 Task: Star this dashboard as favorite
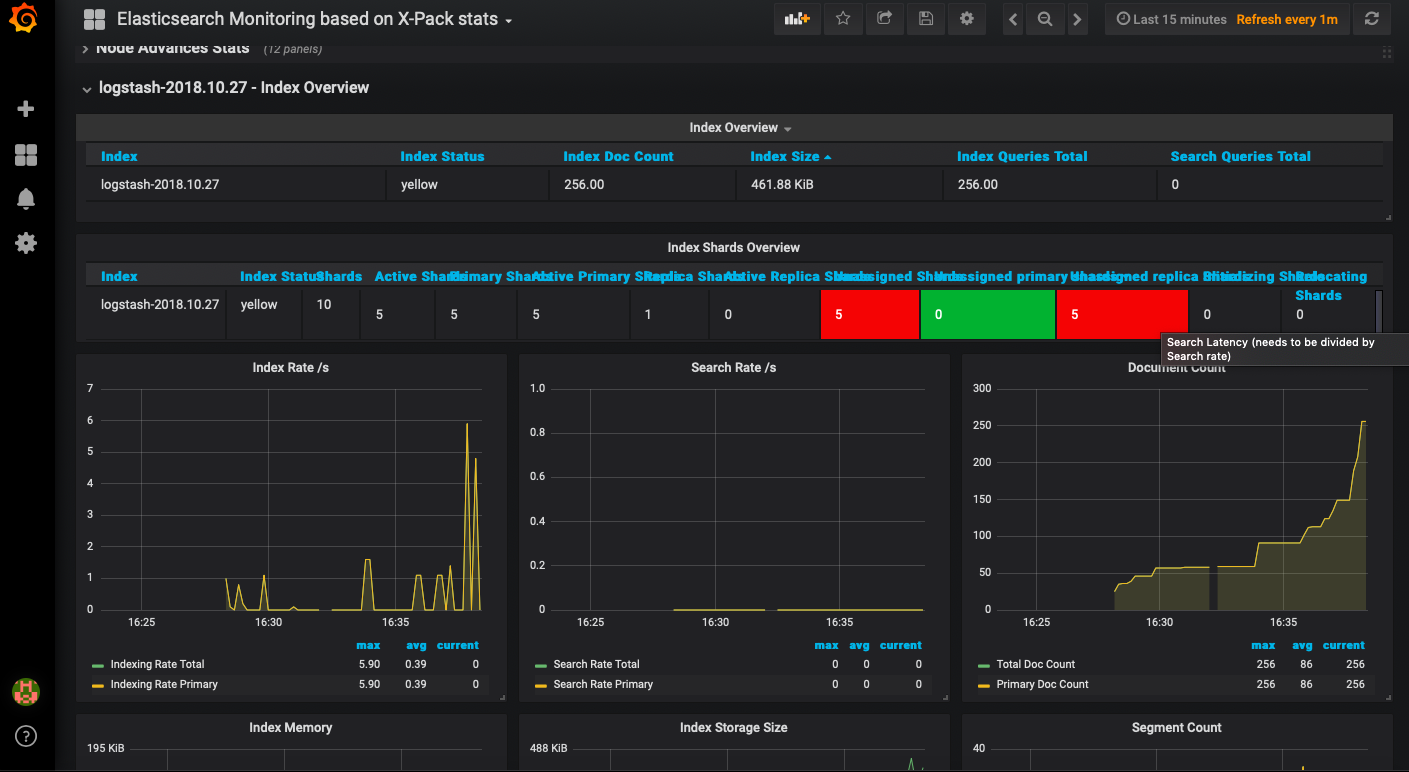tap(843, 19)
